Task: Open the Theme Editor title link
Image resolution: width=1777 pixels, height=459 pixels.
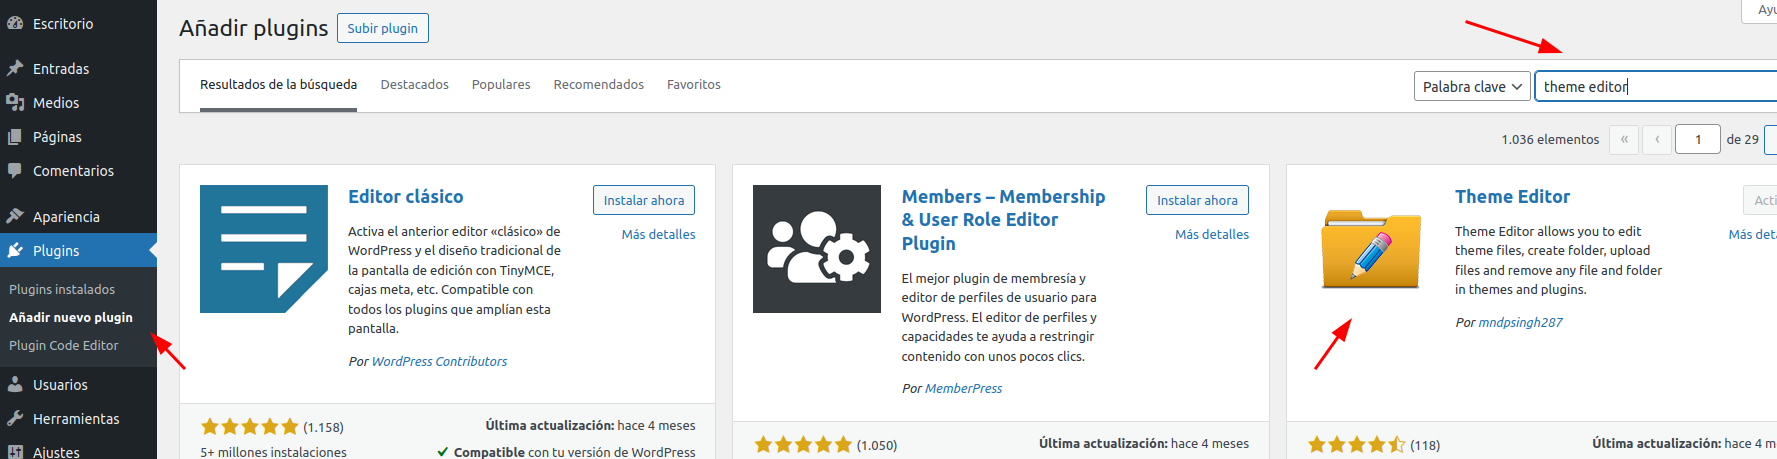Action: (1512, 196)
